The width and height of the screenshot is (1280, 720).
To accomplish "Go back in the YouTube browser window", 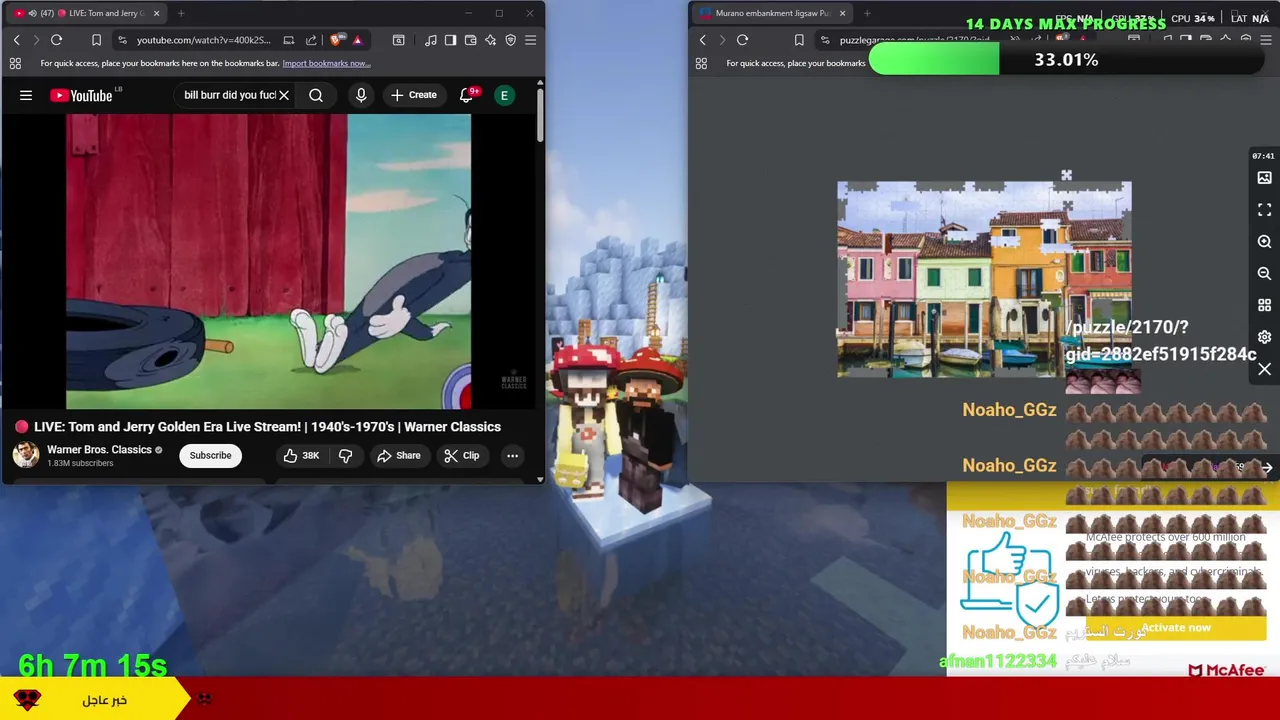I will (16, 40).
